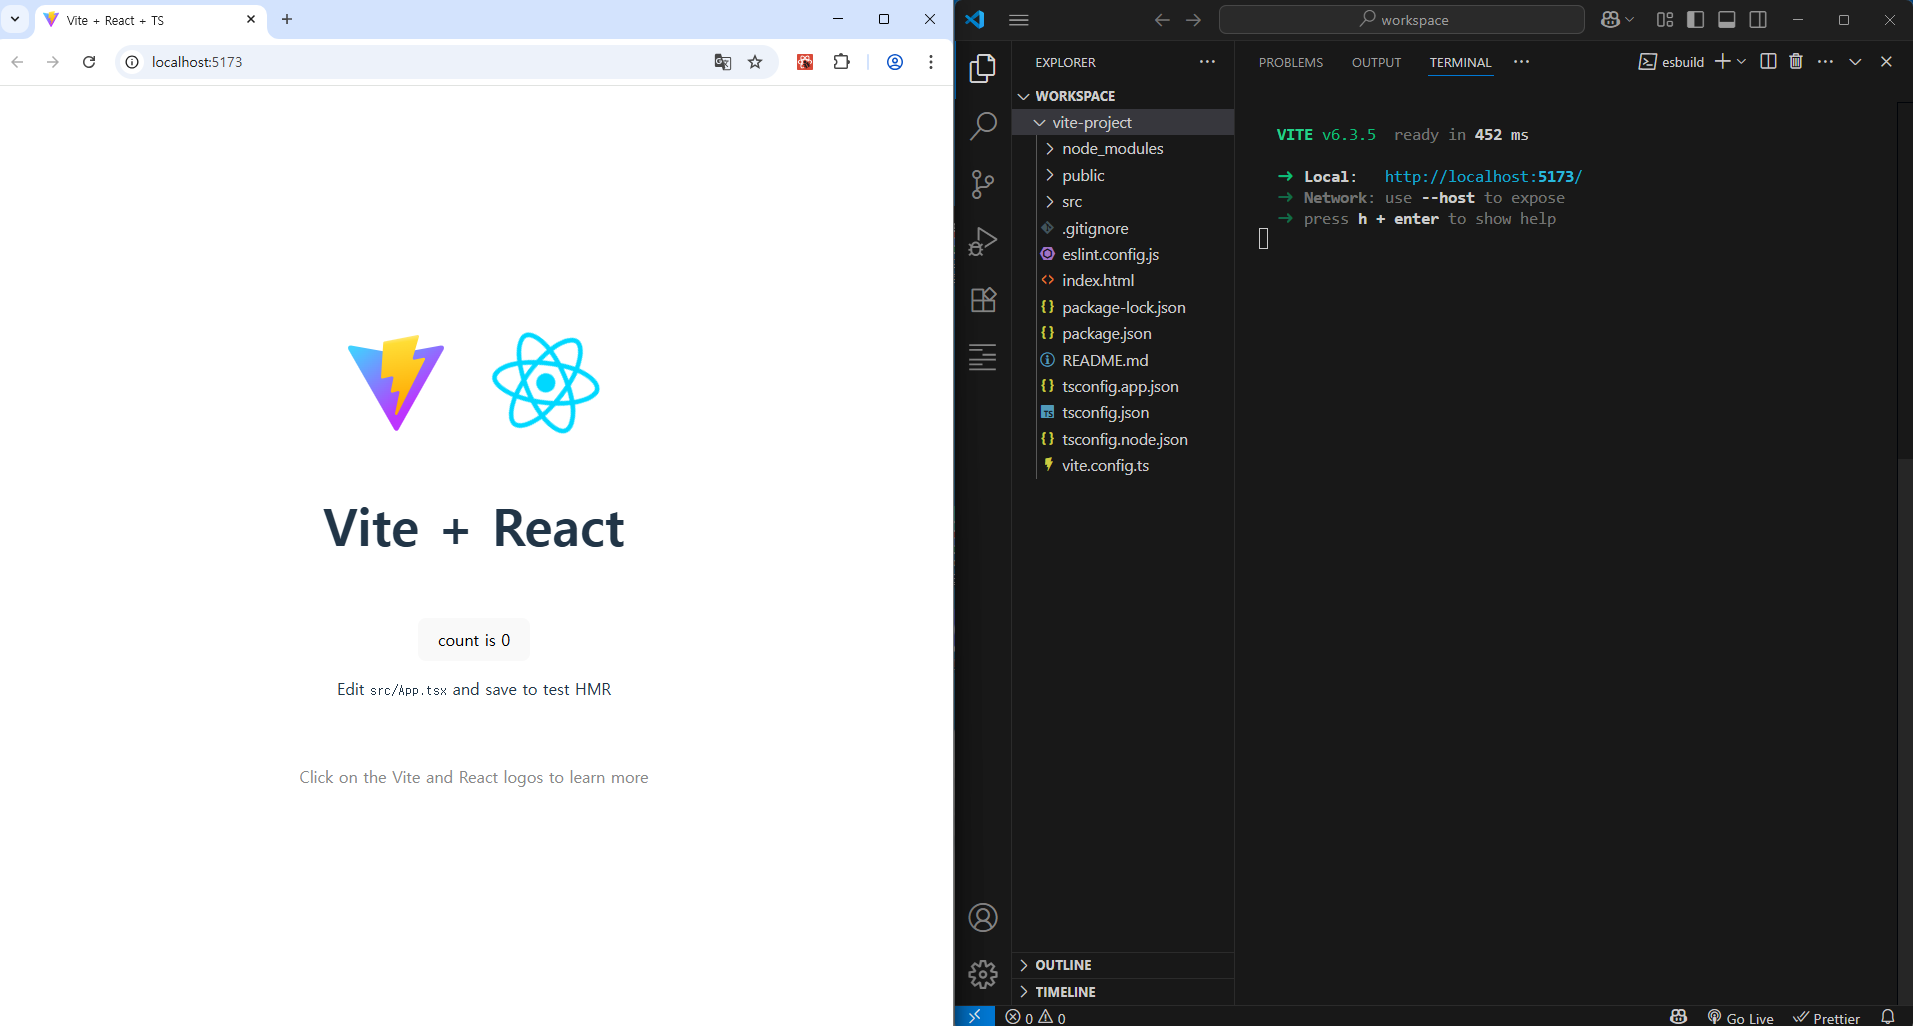Open terminal panel more actions
The height and width of the screenshot is (1026, 1913).
coord(1826,62)
